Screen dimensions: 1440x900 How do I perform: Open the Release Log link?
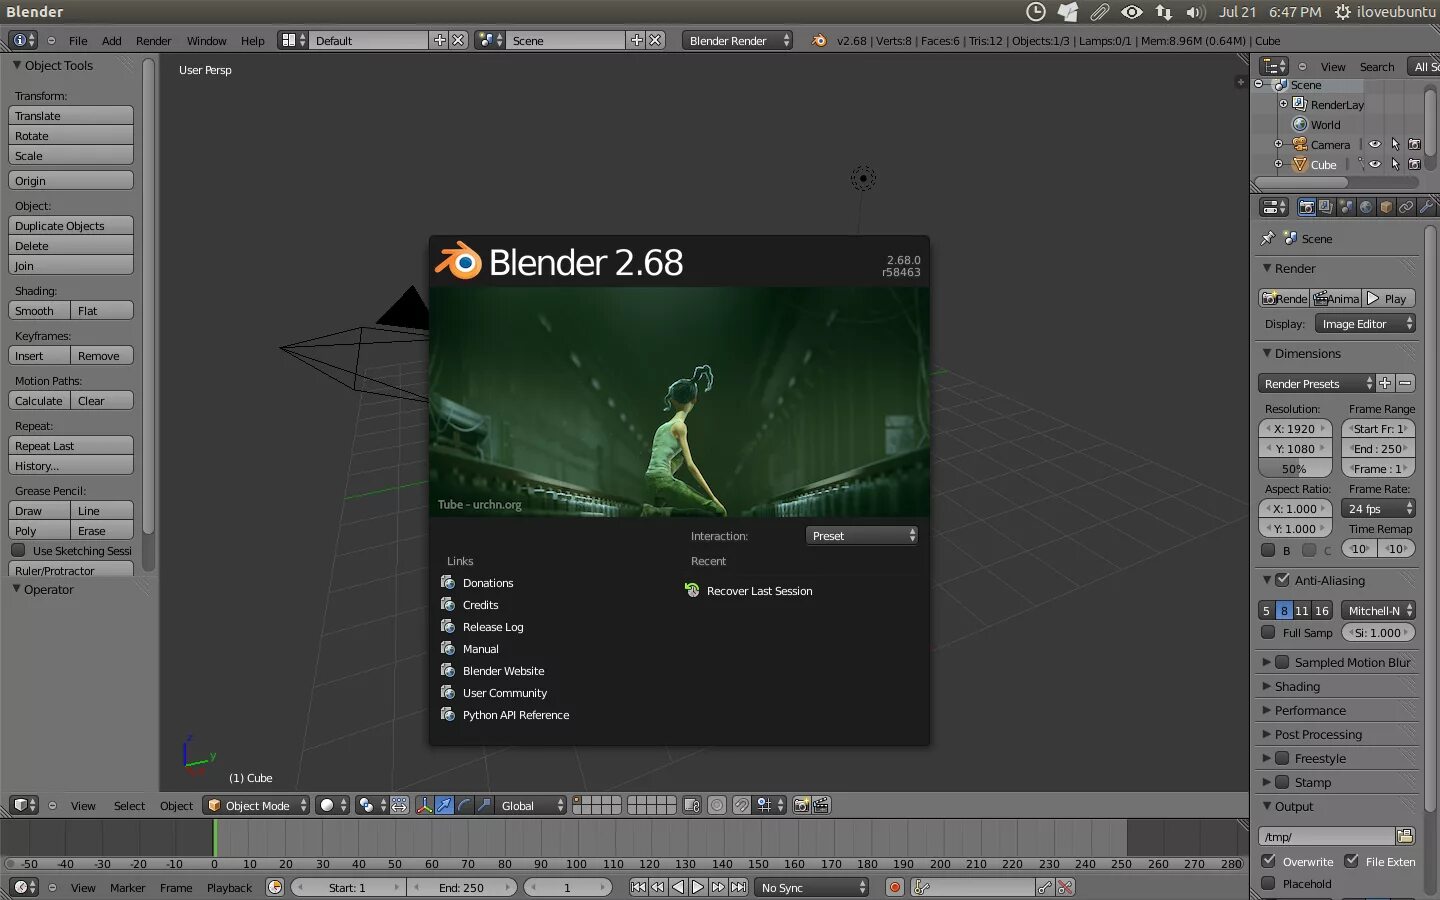(493, 627)
